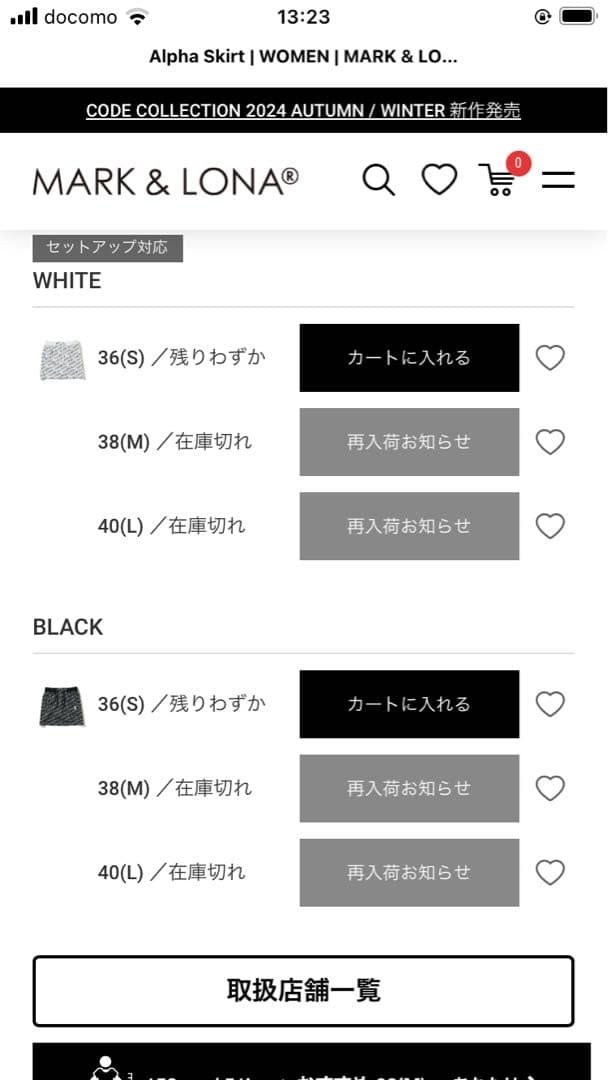Viewport: 608px width, 1080px height.
Task: Expand the page title Alpha Skirt header
Action: point(303,56)
